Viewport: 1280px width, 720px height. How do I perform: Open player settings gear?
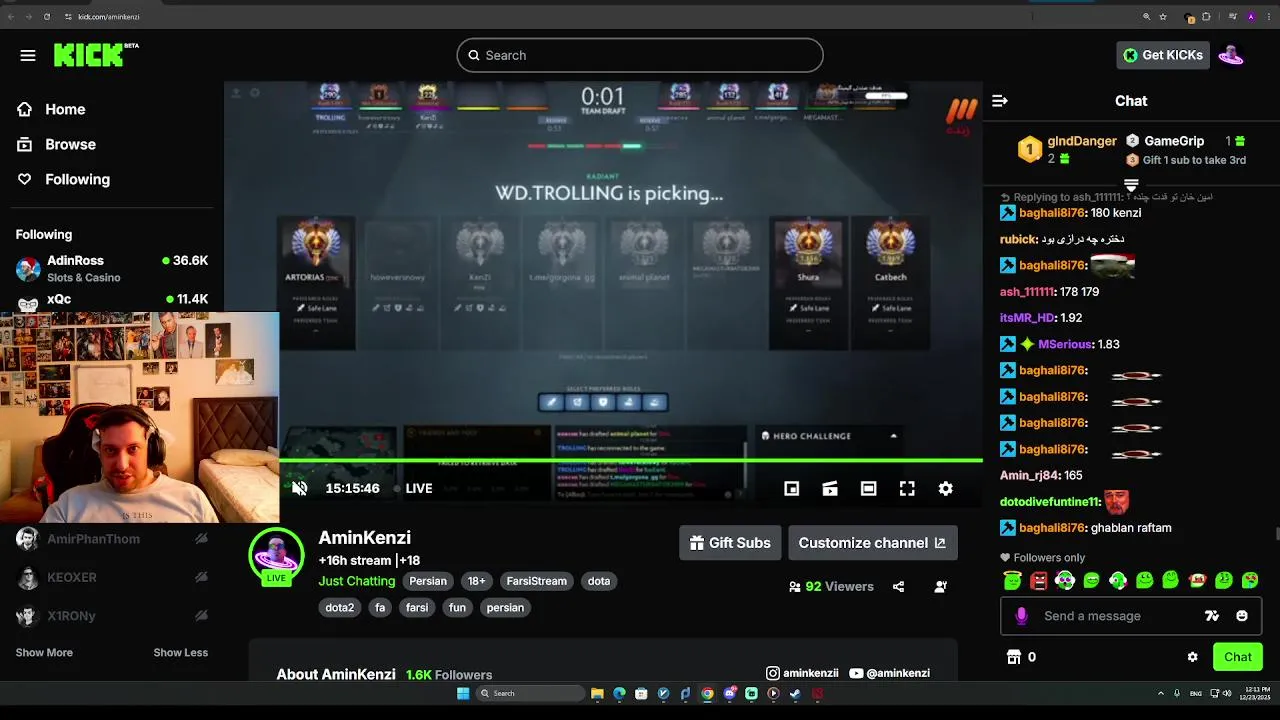[945, 488]
